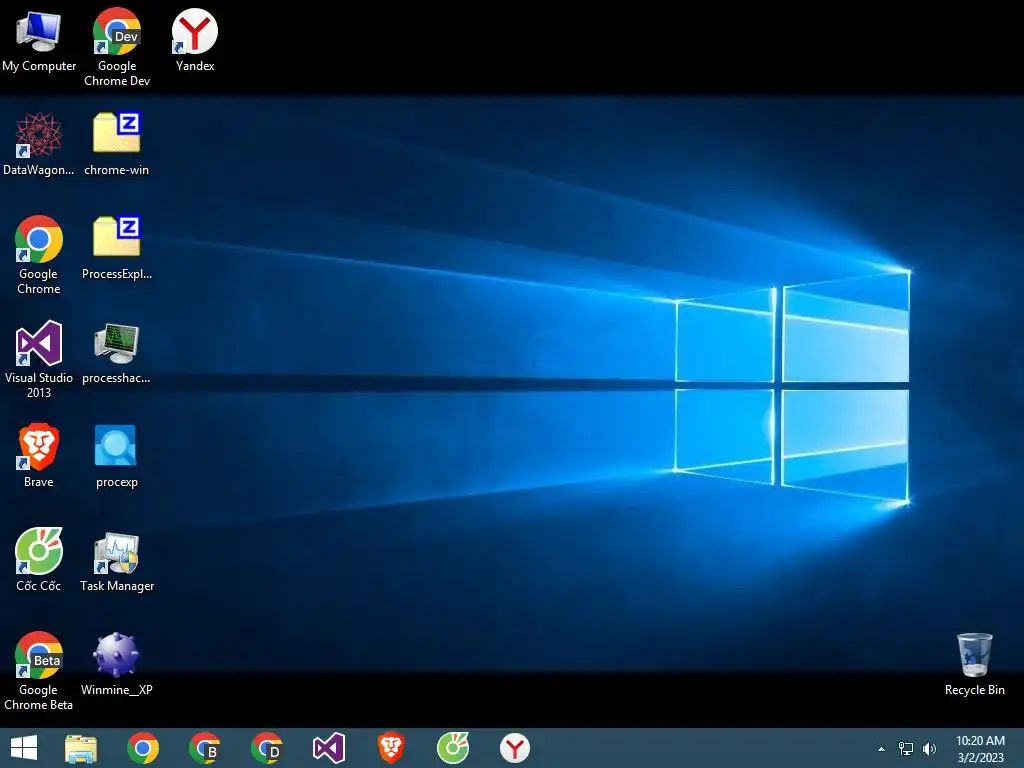
Task: Open File Explorer from the taskbar
Action: (x=81, y=748)
